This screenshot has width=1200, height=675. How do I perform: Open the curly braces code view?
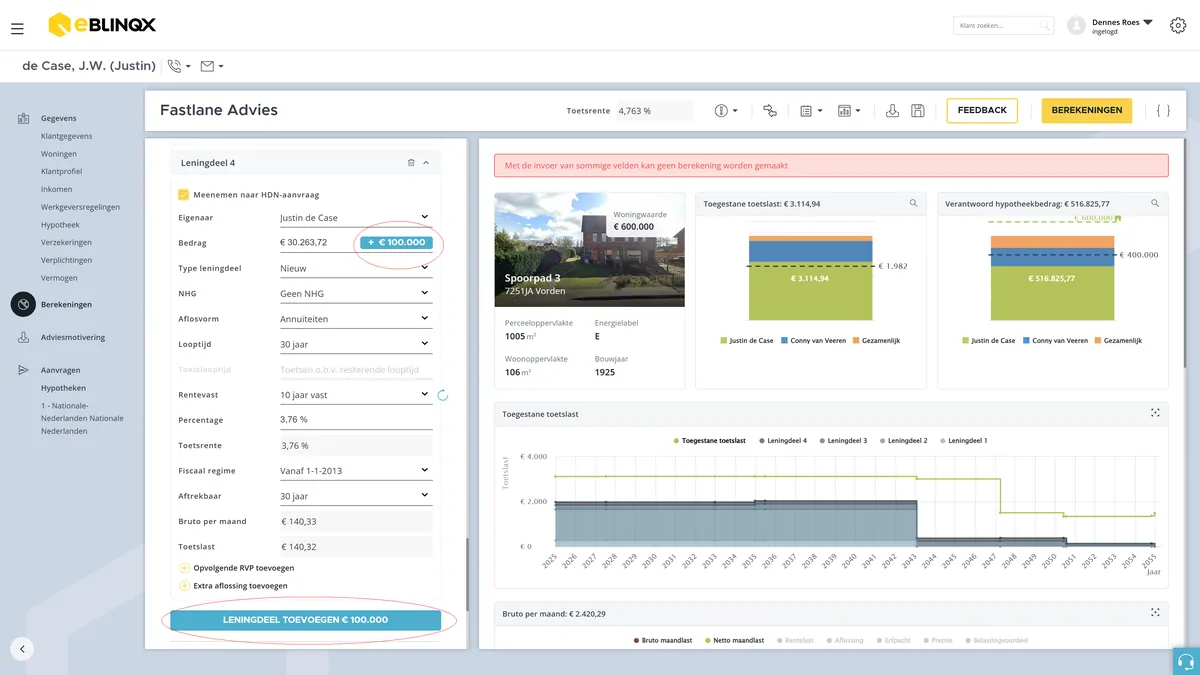[x=1163, y=110]
